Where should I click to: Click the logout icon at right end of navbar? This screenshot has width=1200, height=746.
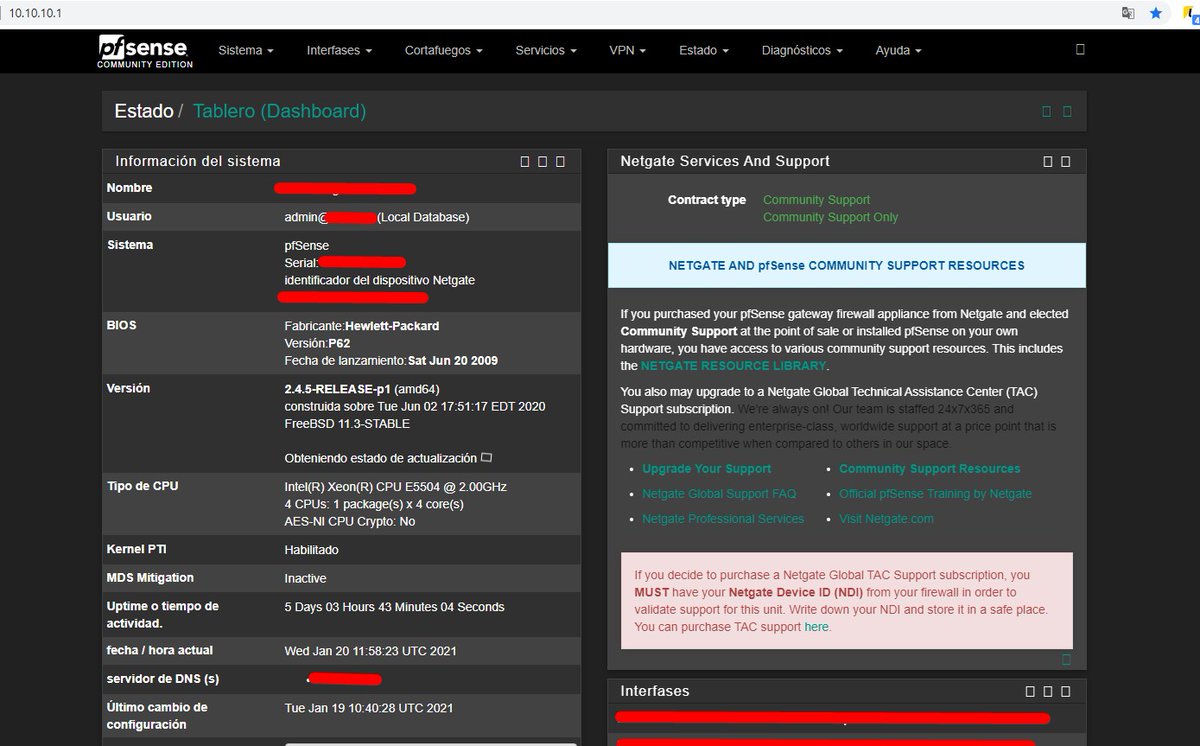tap(1079, 49)
